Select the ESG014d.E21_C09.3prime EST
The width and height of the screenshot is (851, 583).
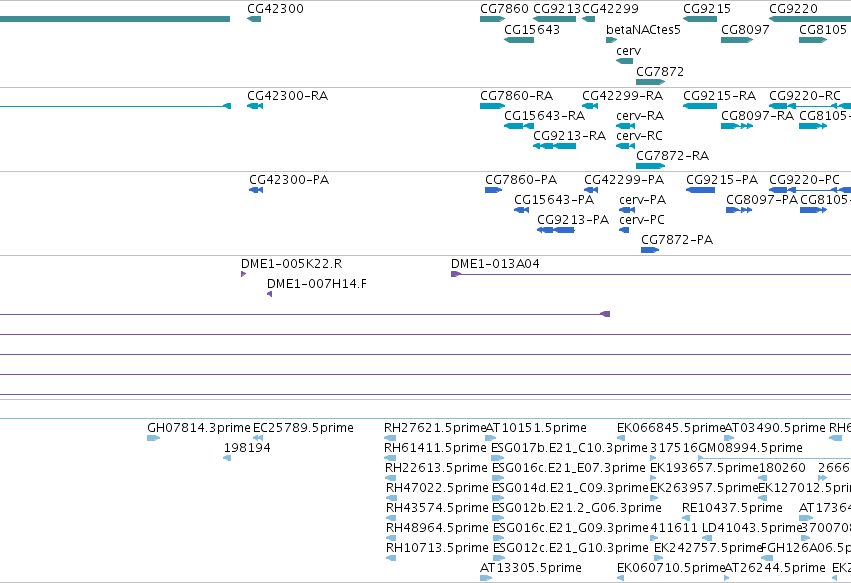(498, 498)
